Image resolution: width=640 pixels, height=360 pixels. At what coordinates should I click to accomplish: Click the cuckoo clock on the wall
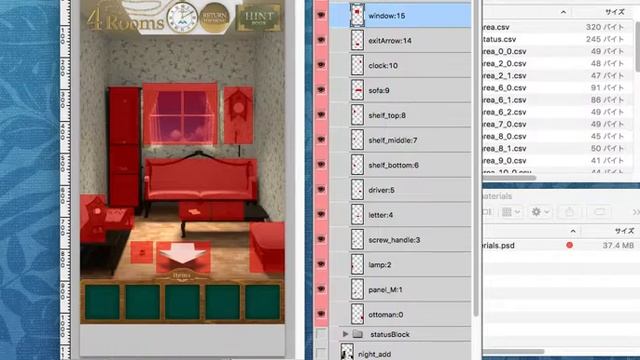[238, 115]
